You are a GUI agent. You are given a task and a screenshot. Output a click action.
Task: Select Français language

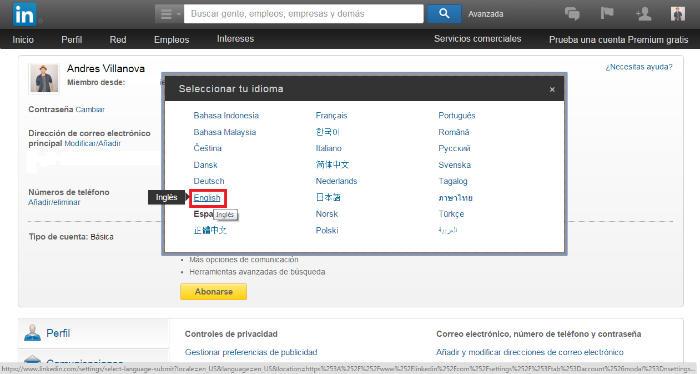331,116
